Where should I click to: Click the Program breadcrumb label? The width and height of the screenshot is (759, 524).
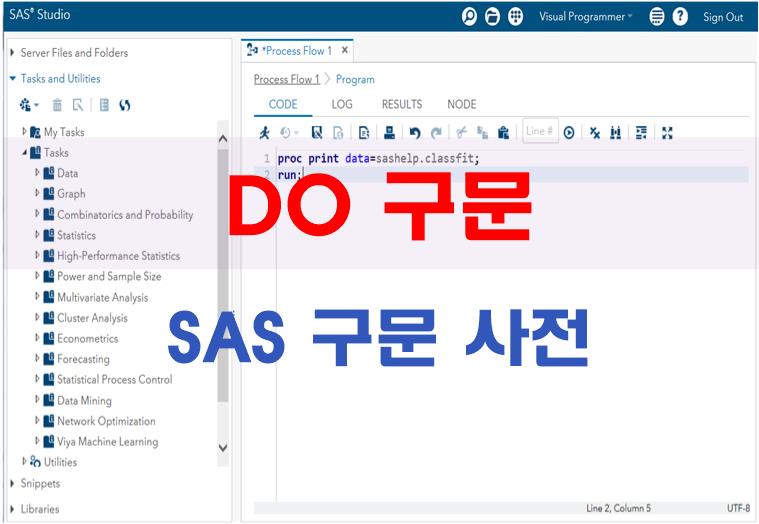click(x=355, y=79)
